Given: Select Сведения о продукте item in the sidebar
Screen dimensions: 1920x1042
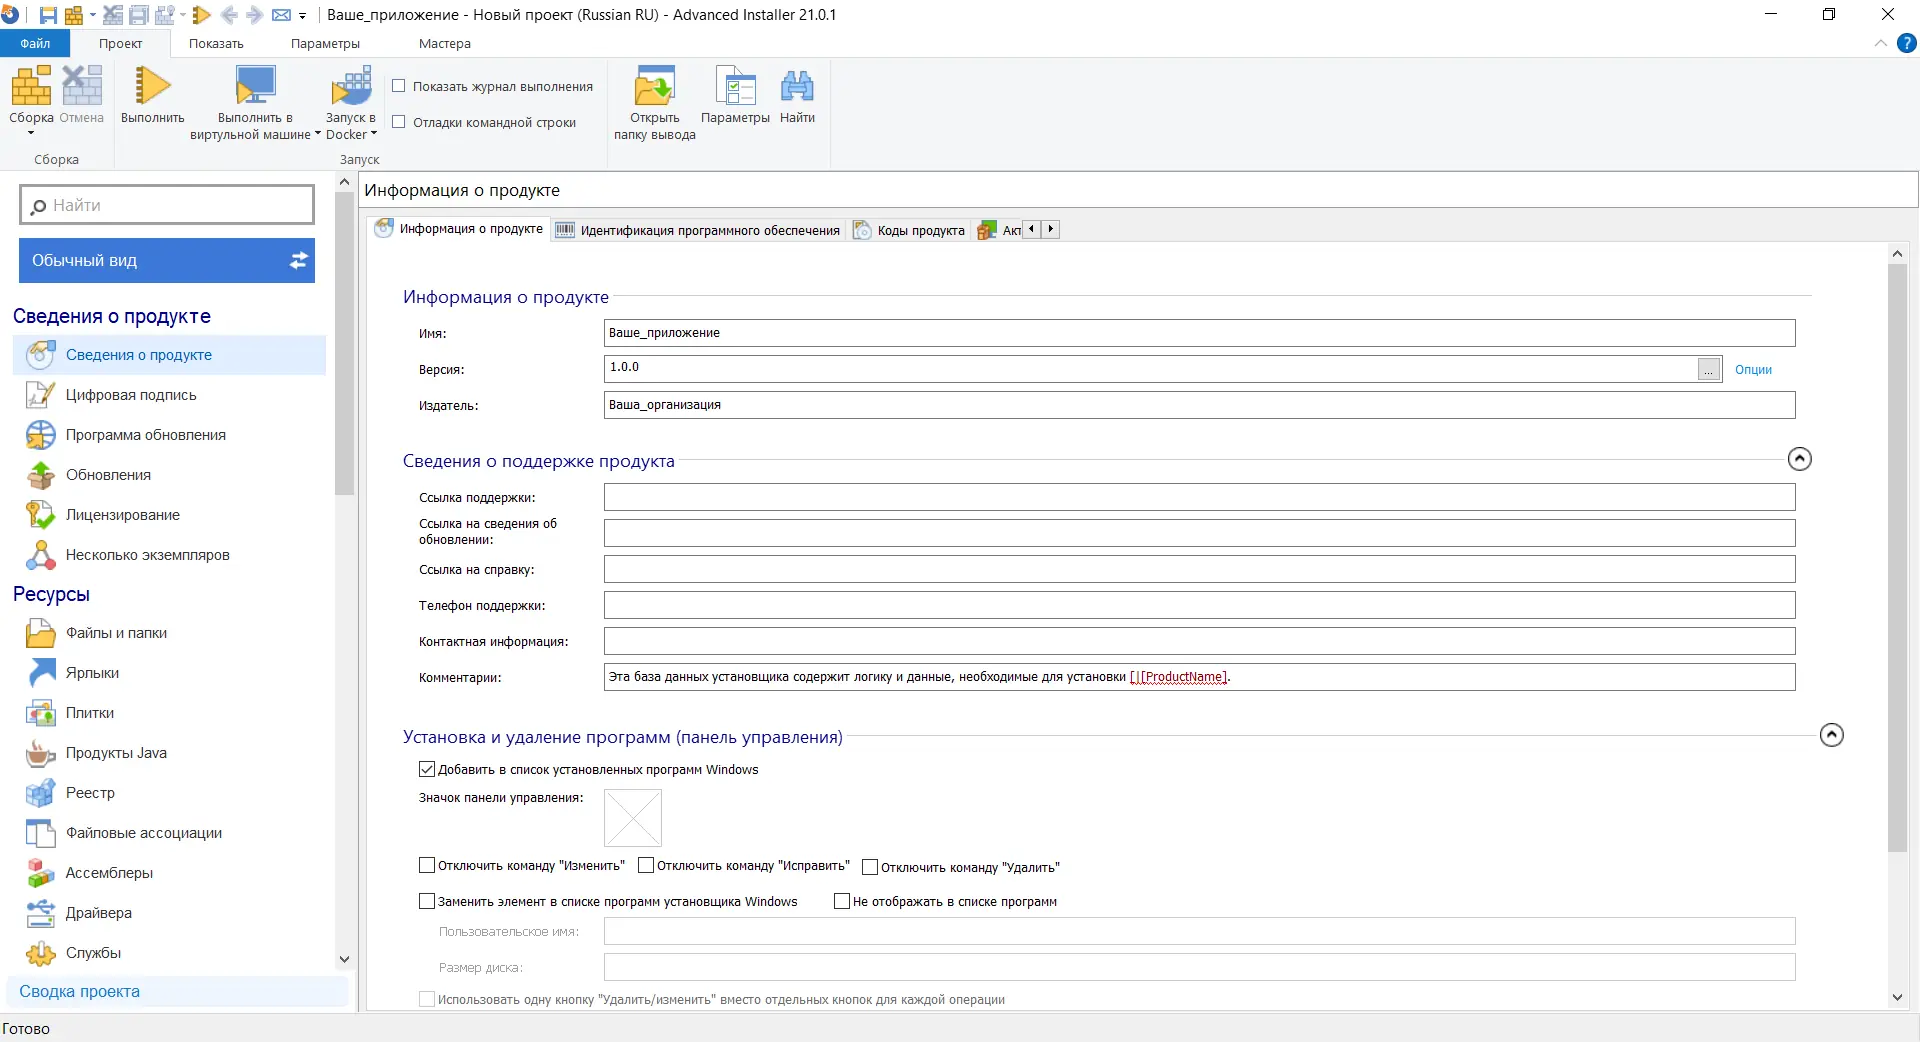Looking at the screenshot, I should pos(169,355).
